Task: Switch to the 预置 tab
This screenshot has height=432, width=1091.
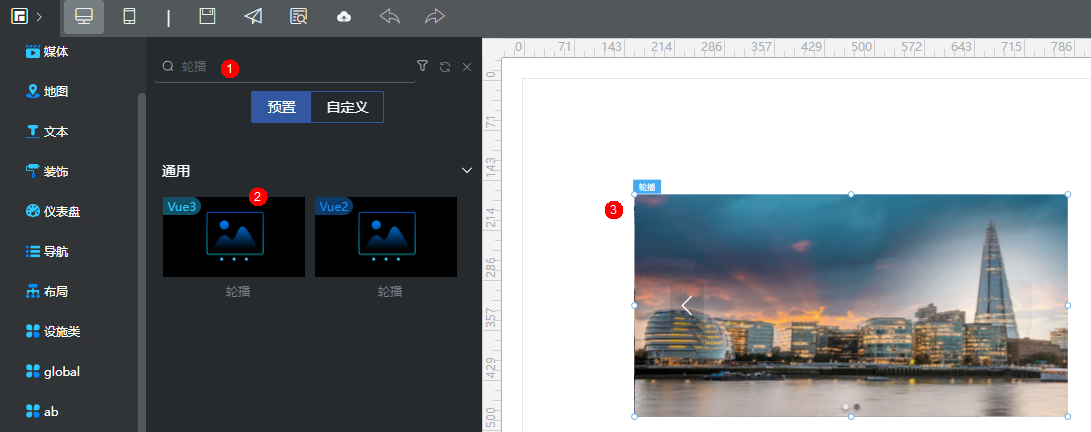Action: (281, 107)
